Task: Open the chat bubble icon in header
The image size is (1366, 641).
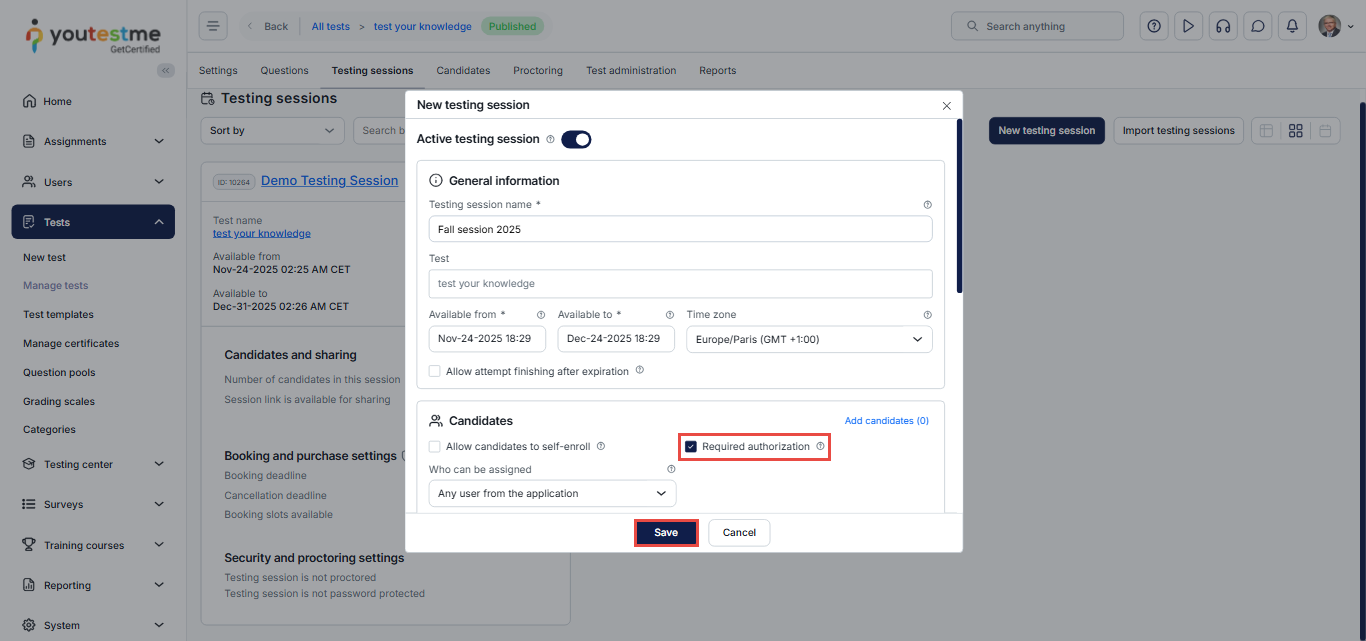Action: coord(1258,26)
